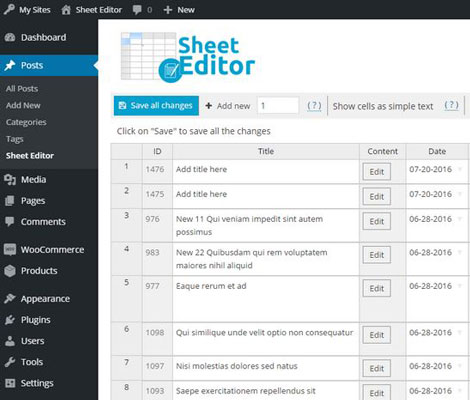Click Edit content for post 1097
The height and width of the screenshot is (400, 470).
(377, 368)
